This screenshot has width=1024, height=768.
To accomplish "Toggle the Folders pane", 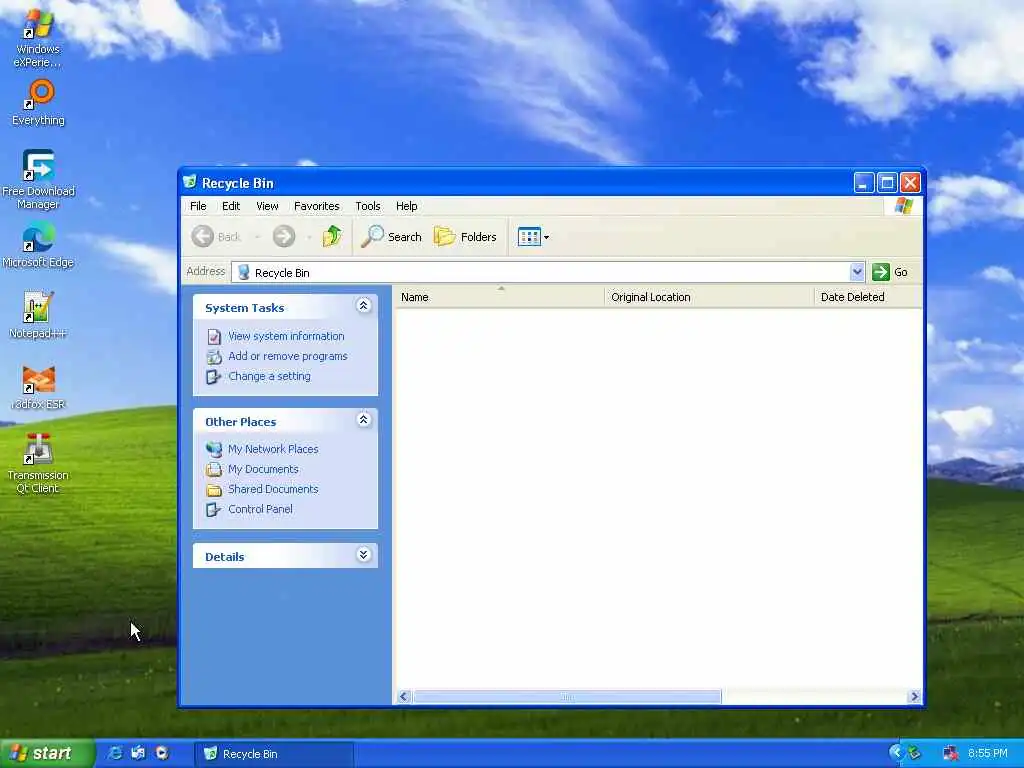I will (x=465, y=236).
